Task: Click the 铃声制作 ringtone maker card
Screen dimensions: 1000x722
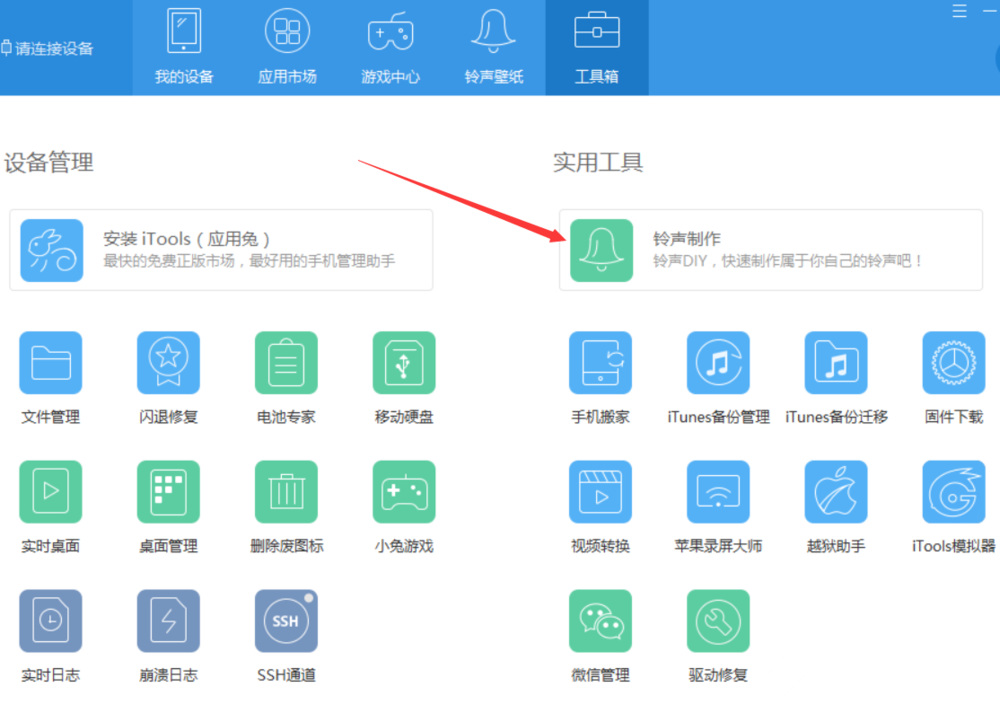Action: 770,249
